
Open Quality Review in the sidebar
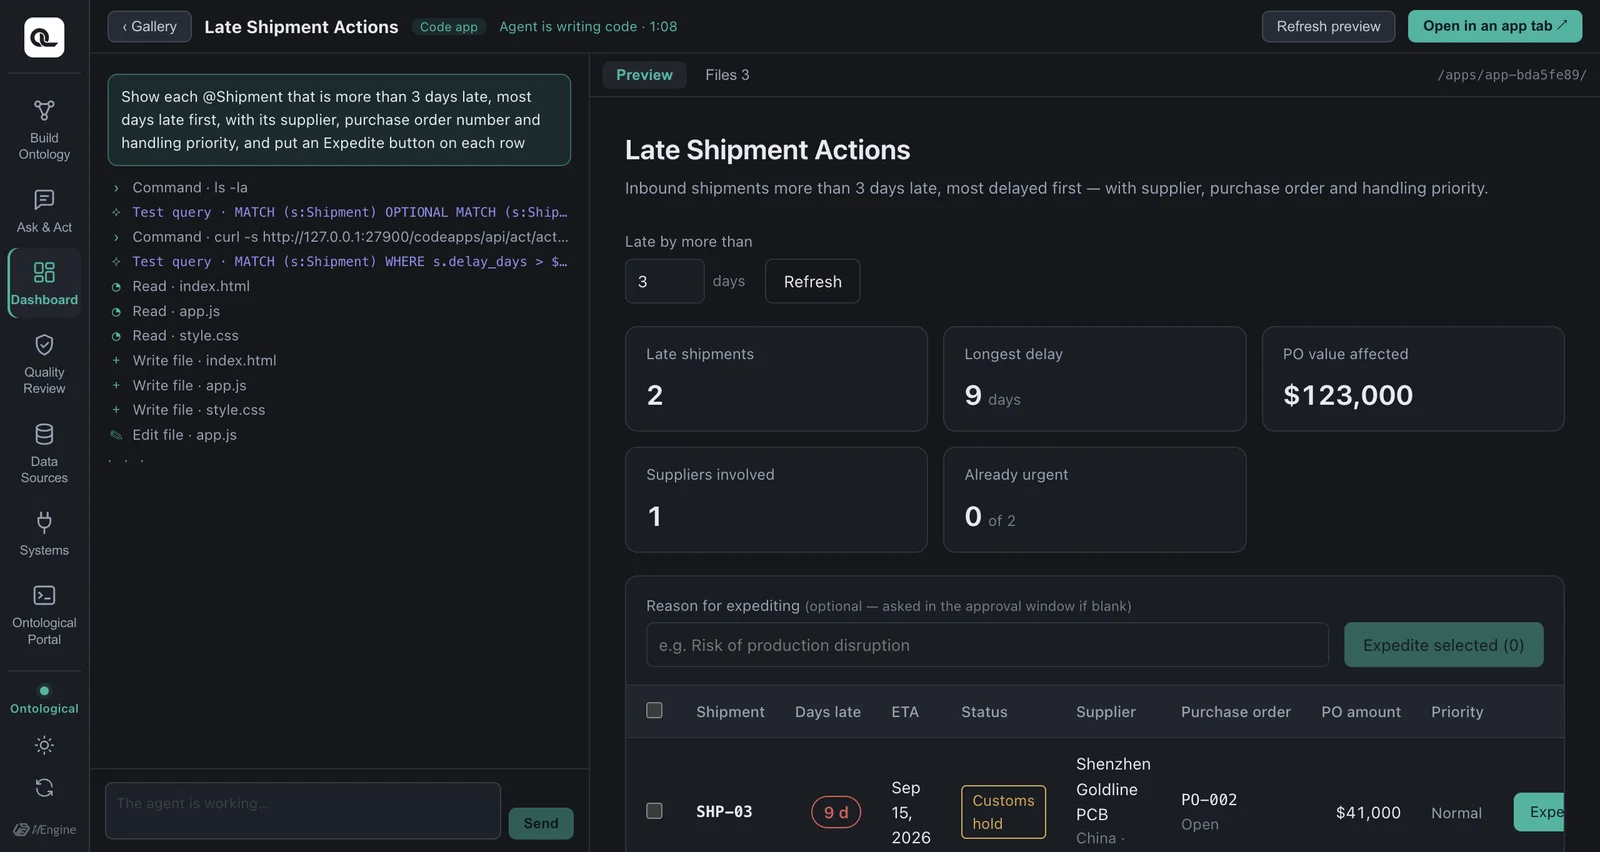pyautogui.click(x=44, y=364)
